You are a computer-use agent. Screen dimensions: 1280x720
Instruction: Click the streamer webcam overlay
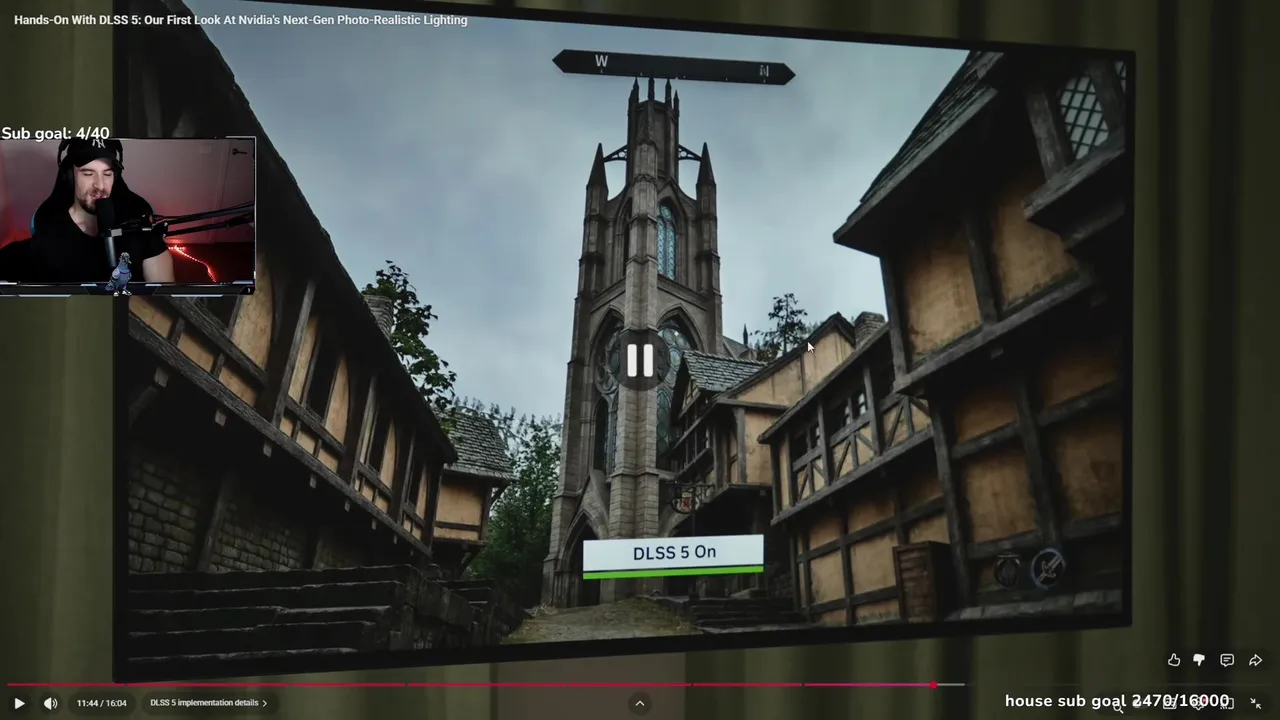(x=128, y=216)
